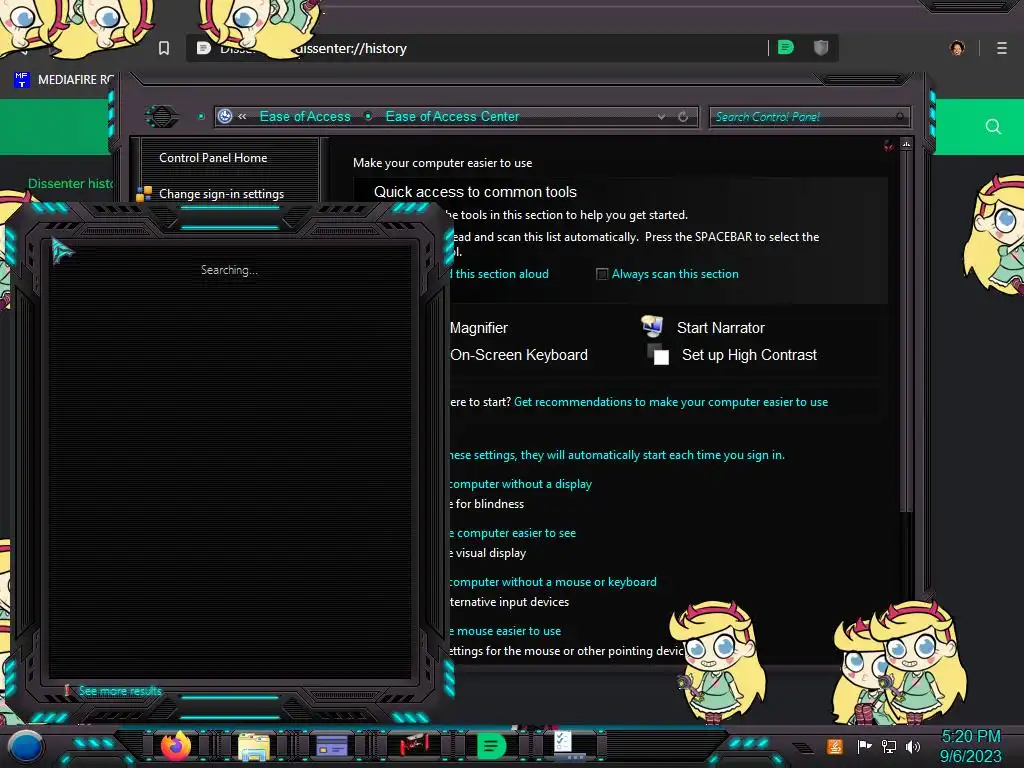Open the Magnifier option

click(x=478, y=328)
